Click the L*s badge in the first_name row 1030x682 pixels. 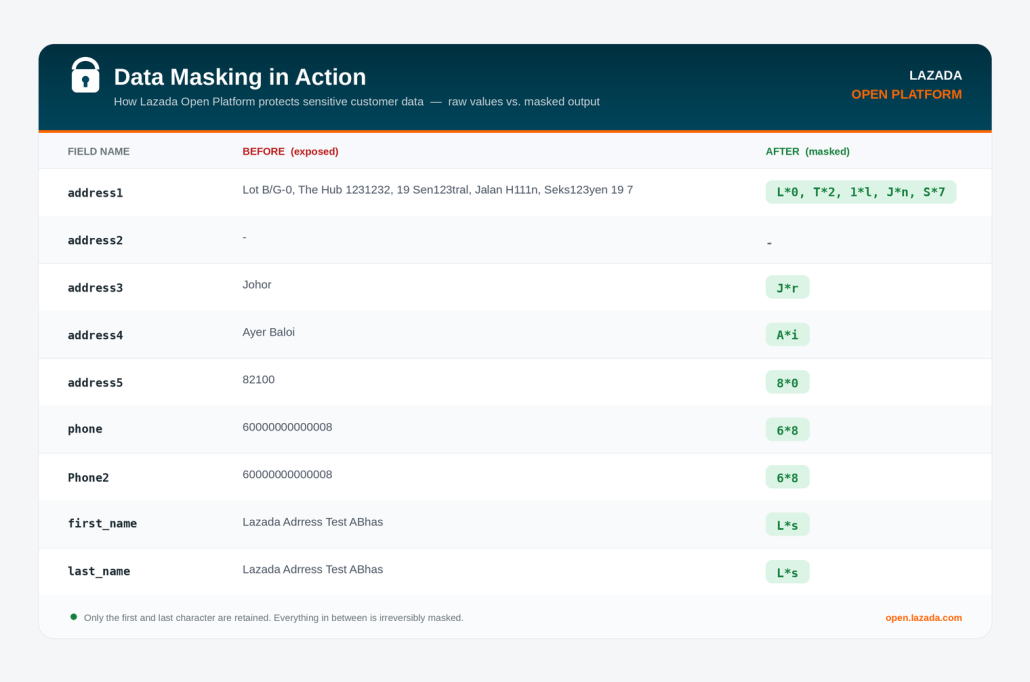coord(788,525)
